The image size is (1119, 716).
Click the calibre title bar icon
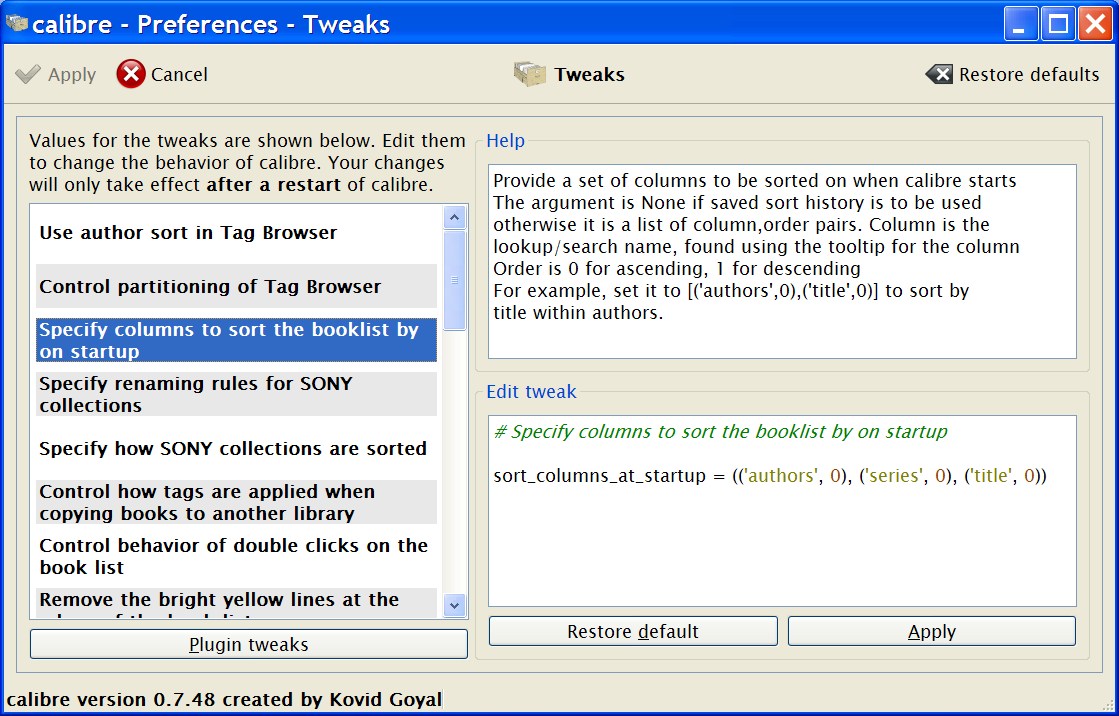(x=16, y=24)
